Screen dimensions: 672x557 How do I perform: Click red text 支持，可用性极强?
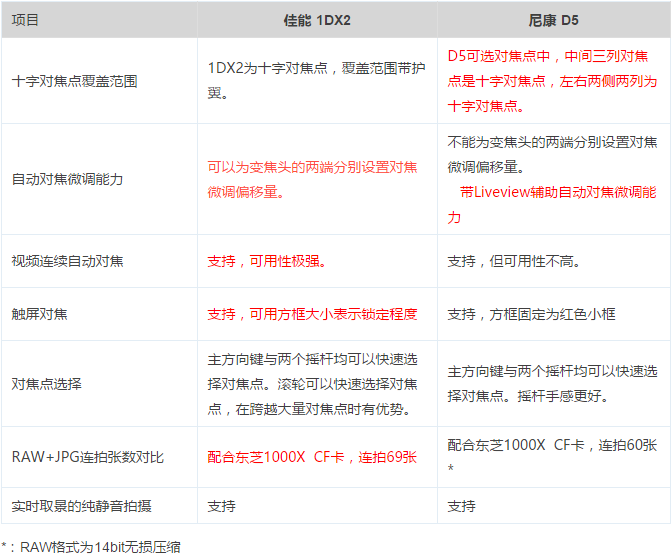click(x=267, y=261)
